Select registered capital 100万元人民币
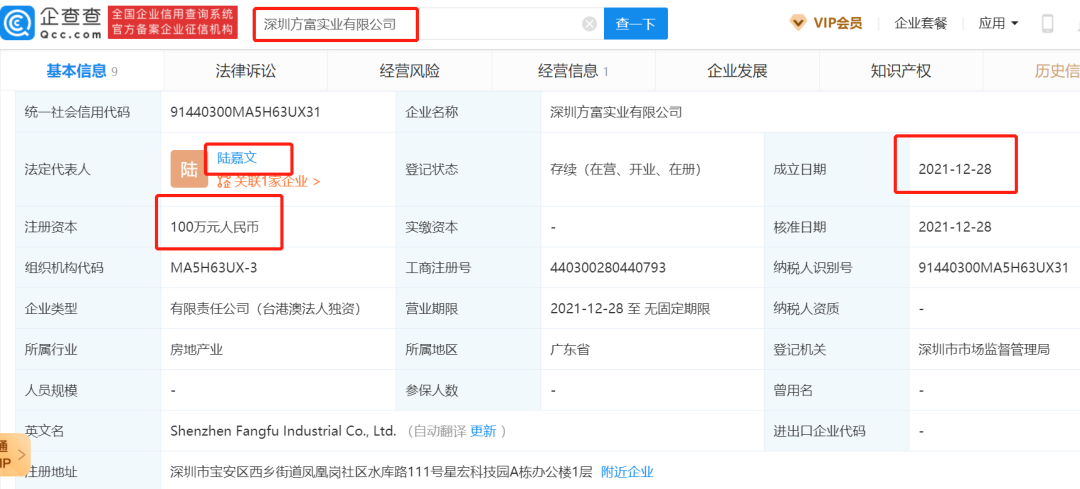Image resolution: width=1080 pixels, height=489 pixels. click(215, 227)
